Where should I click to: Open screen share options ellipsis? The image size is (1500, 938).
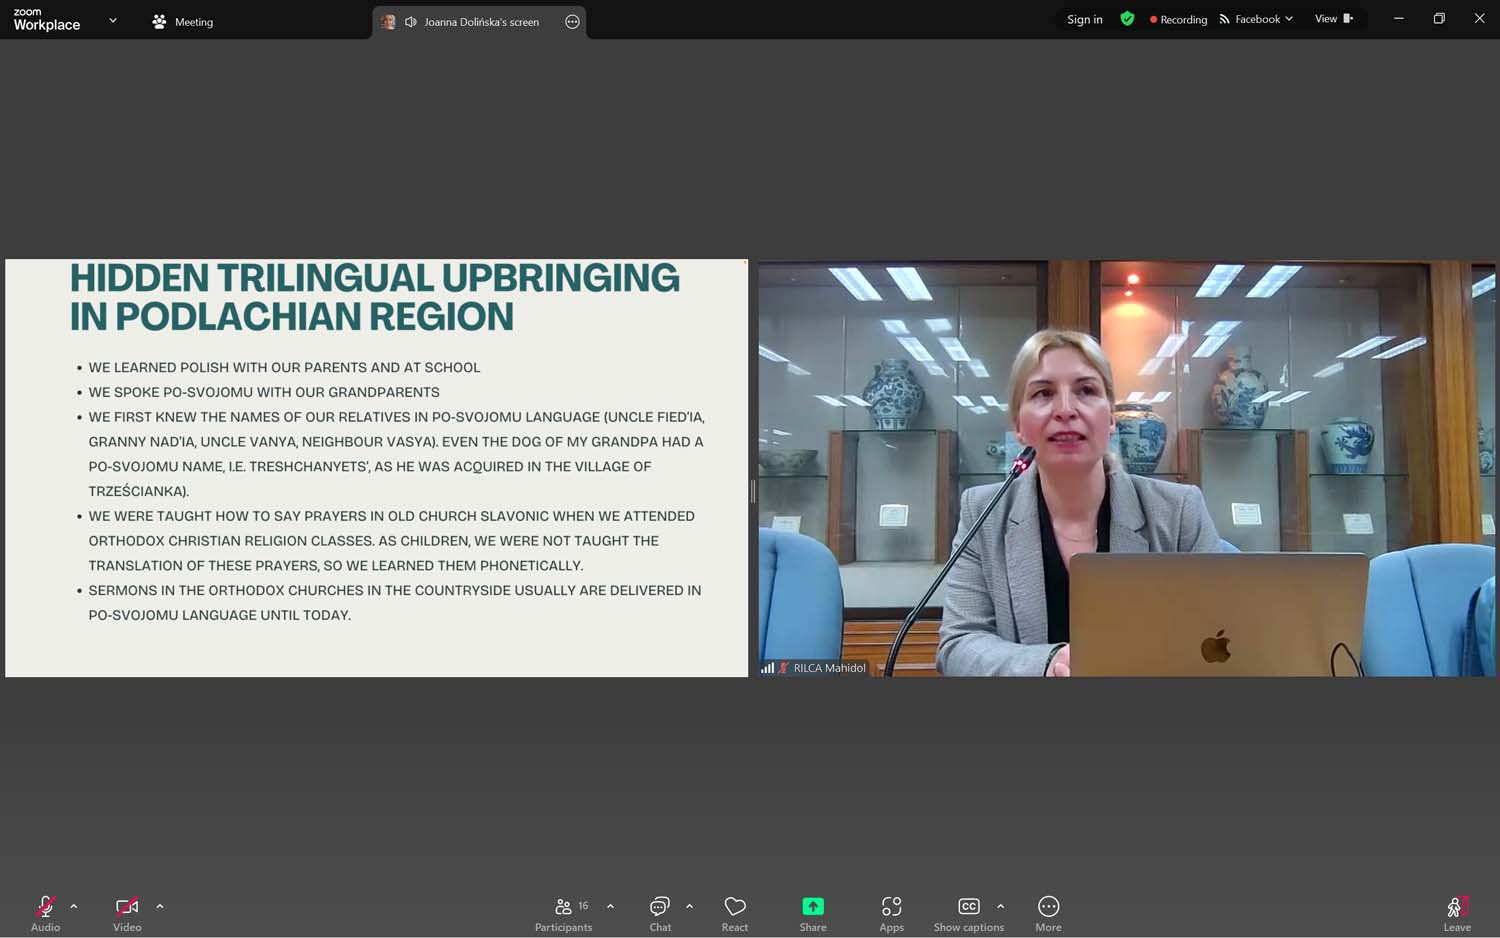(x=572, y=22)
